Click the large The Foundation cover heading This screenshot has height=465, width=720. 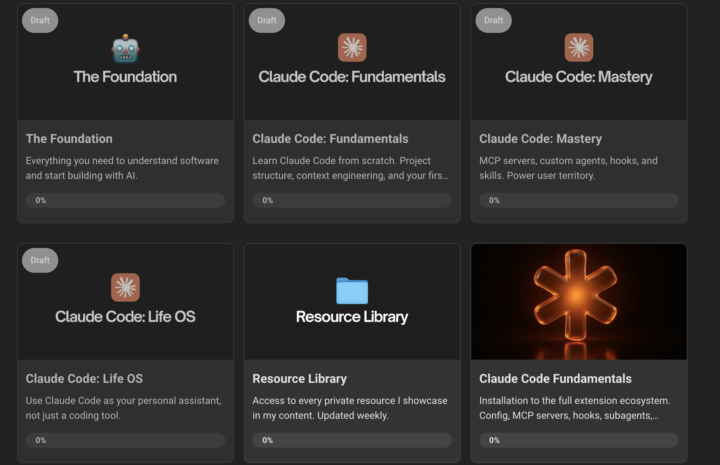click(125, 77)
